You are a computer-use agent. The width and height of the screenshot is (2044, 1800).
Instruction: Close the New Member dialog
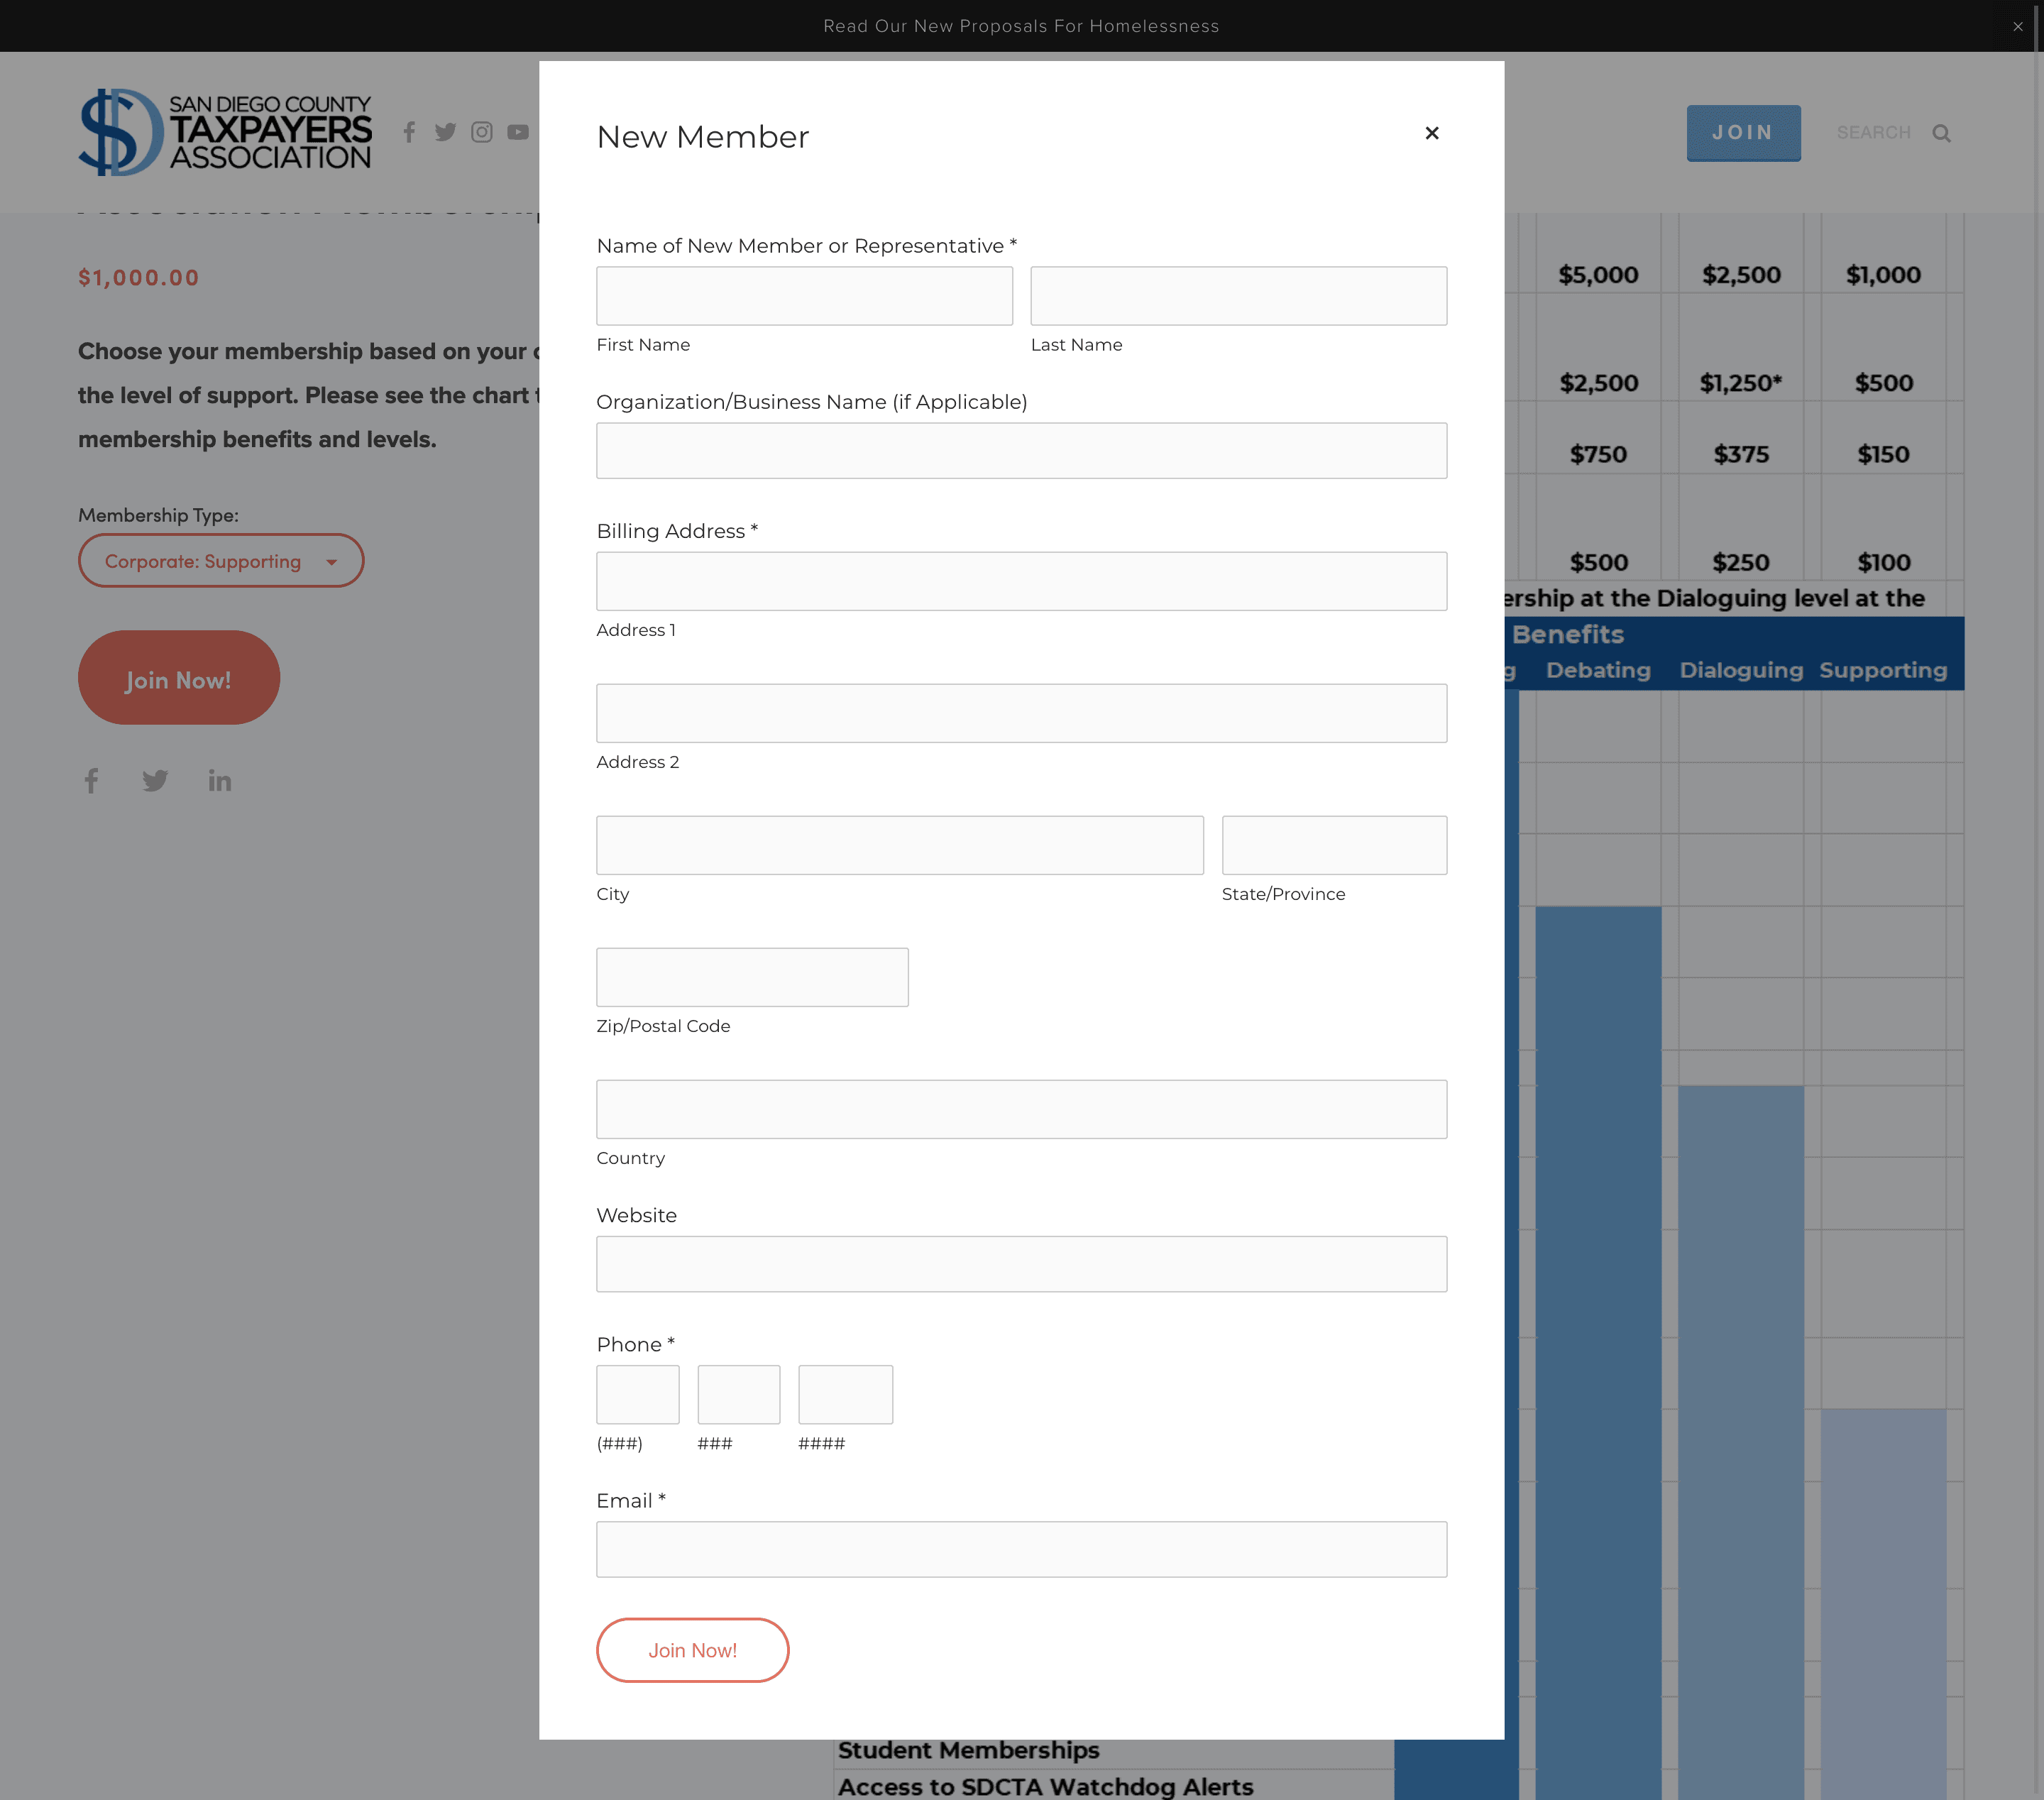tap(1431, 133)
